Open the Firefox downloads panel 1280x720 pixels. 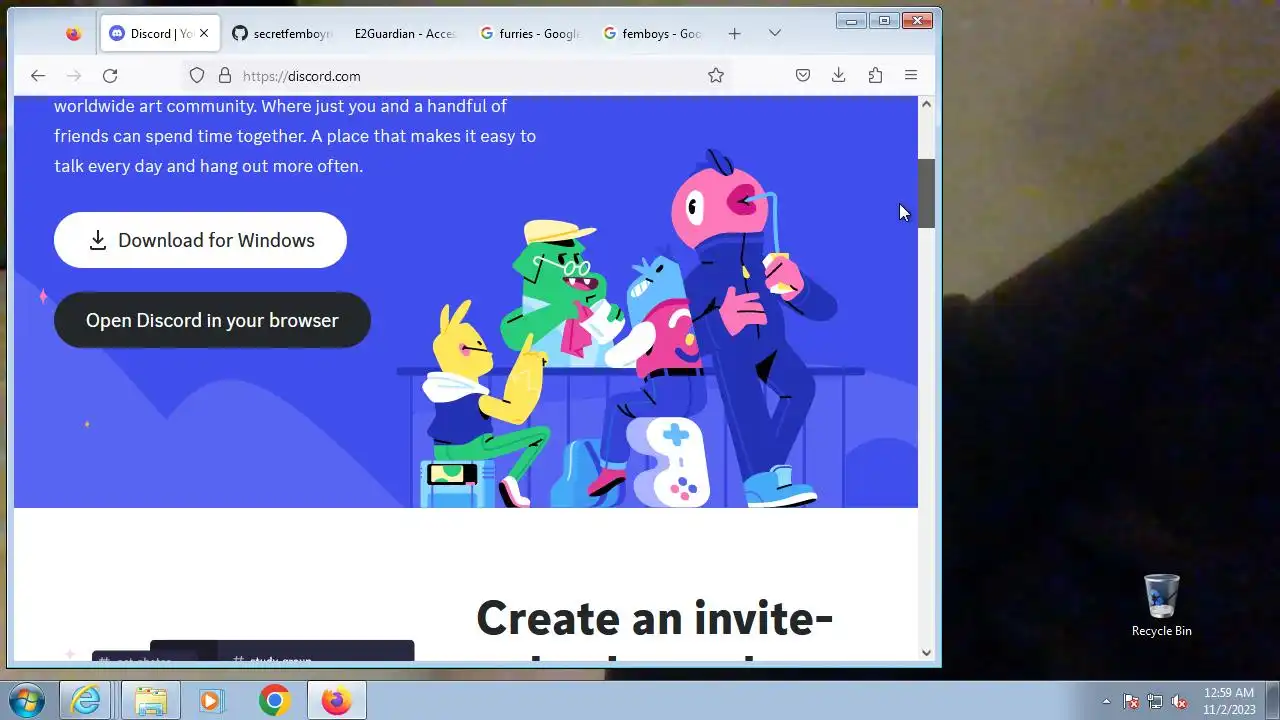[x=839, y=75]
